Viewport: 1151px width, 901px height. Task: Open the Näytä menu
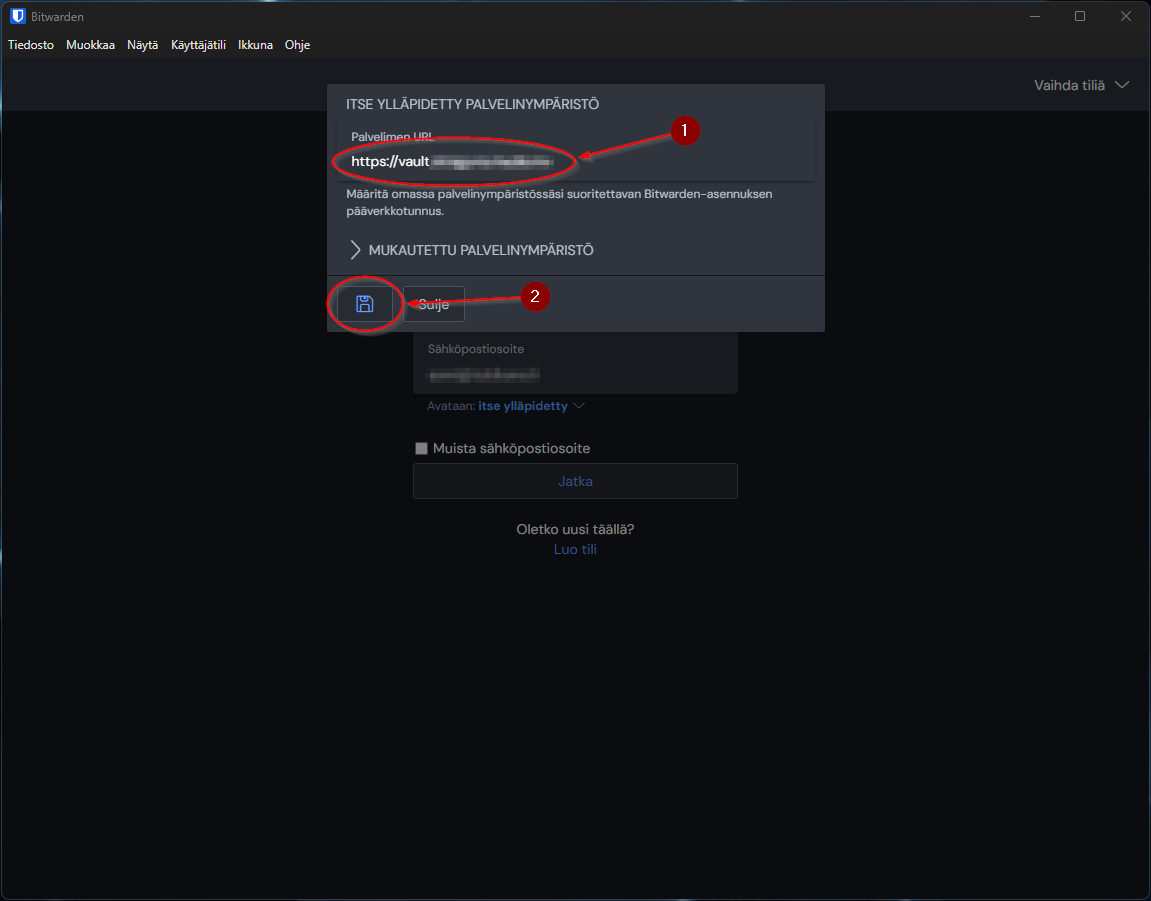142,45
